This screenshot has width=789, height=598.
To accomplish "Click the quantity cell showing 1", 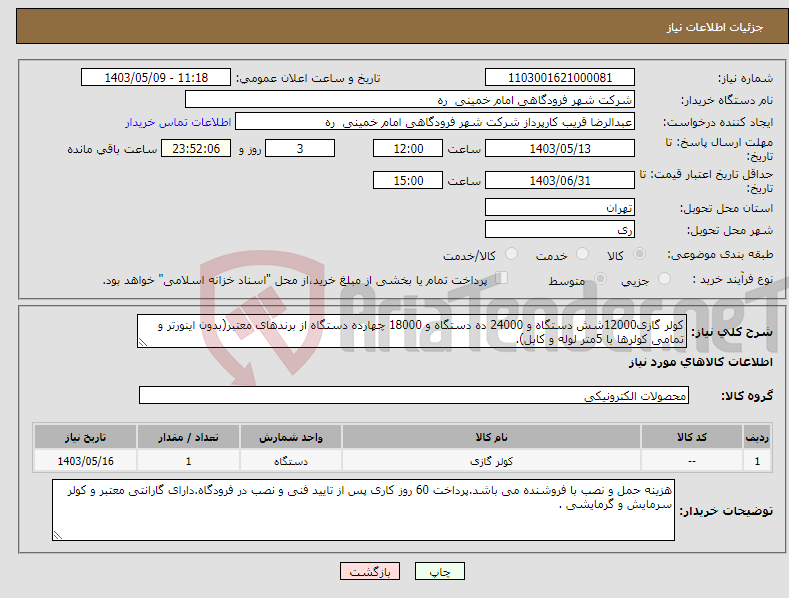I will pyautogui.click(x=188, y=461).
